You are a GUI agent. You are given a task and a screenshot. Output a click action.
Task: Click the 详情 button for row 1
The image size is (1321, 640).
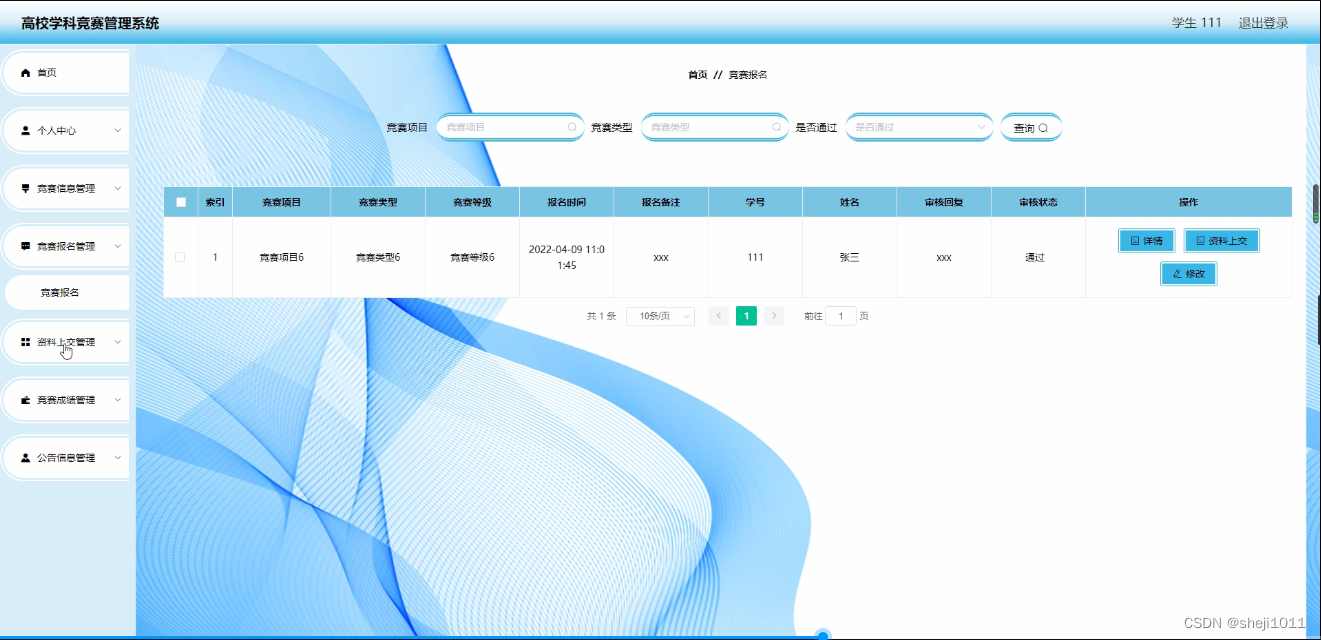[x=1145, y=240]
